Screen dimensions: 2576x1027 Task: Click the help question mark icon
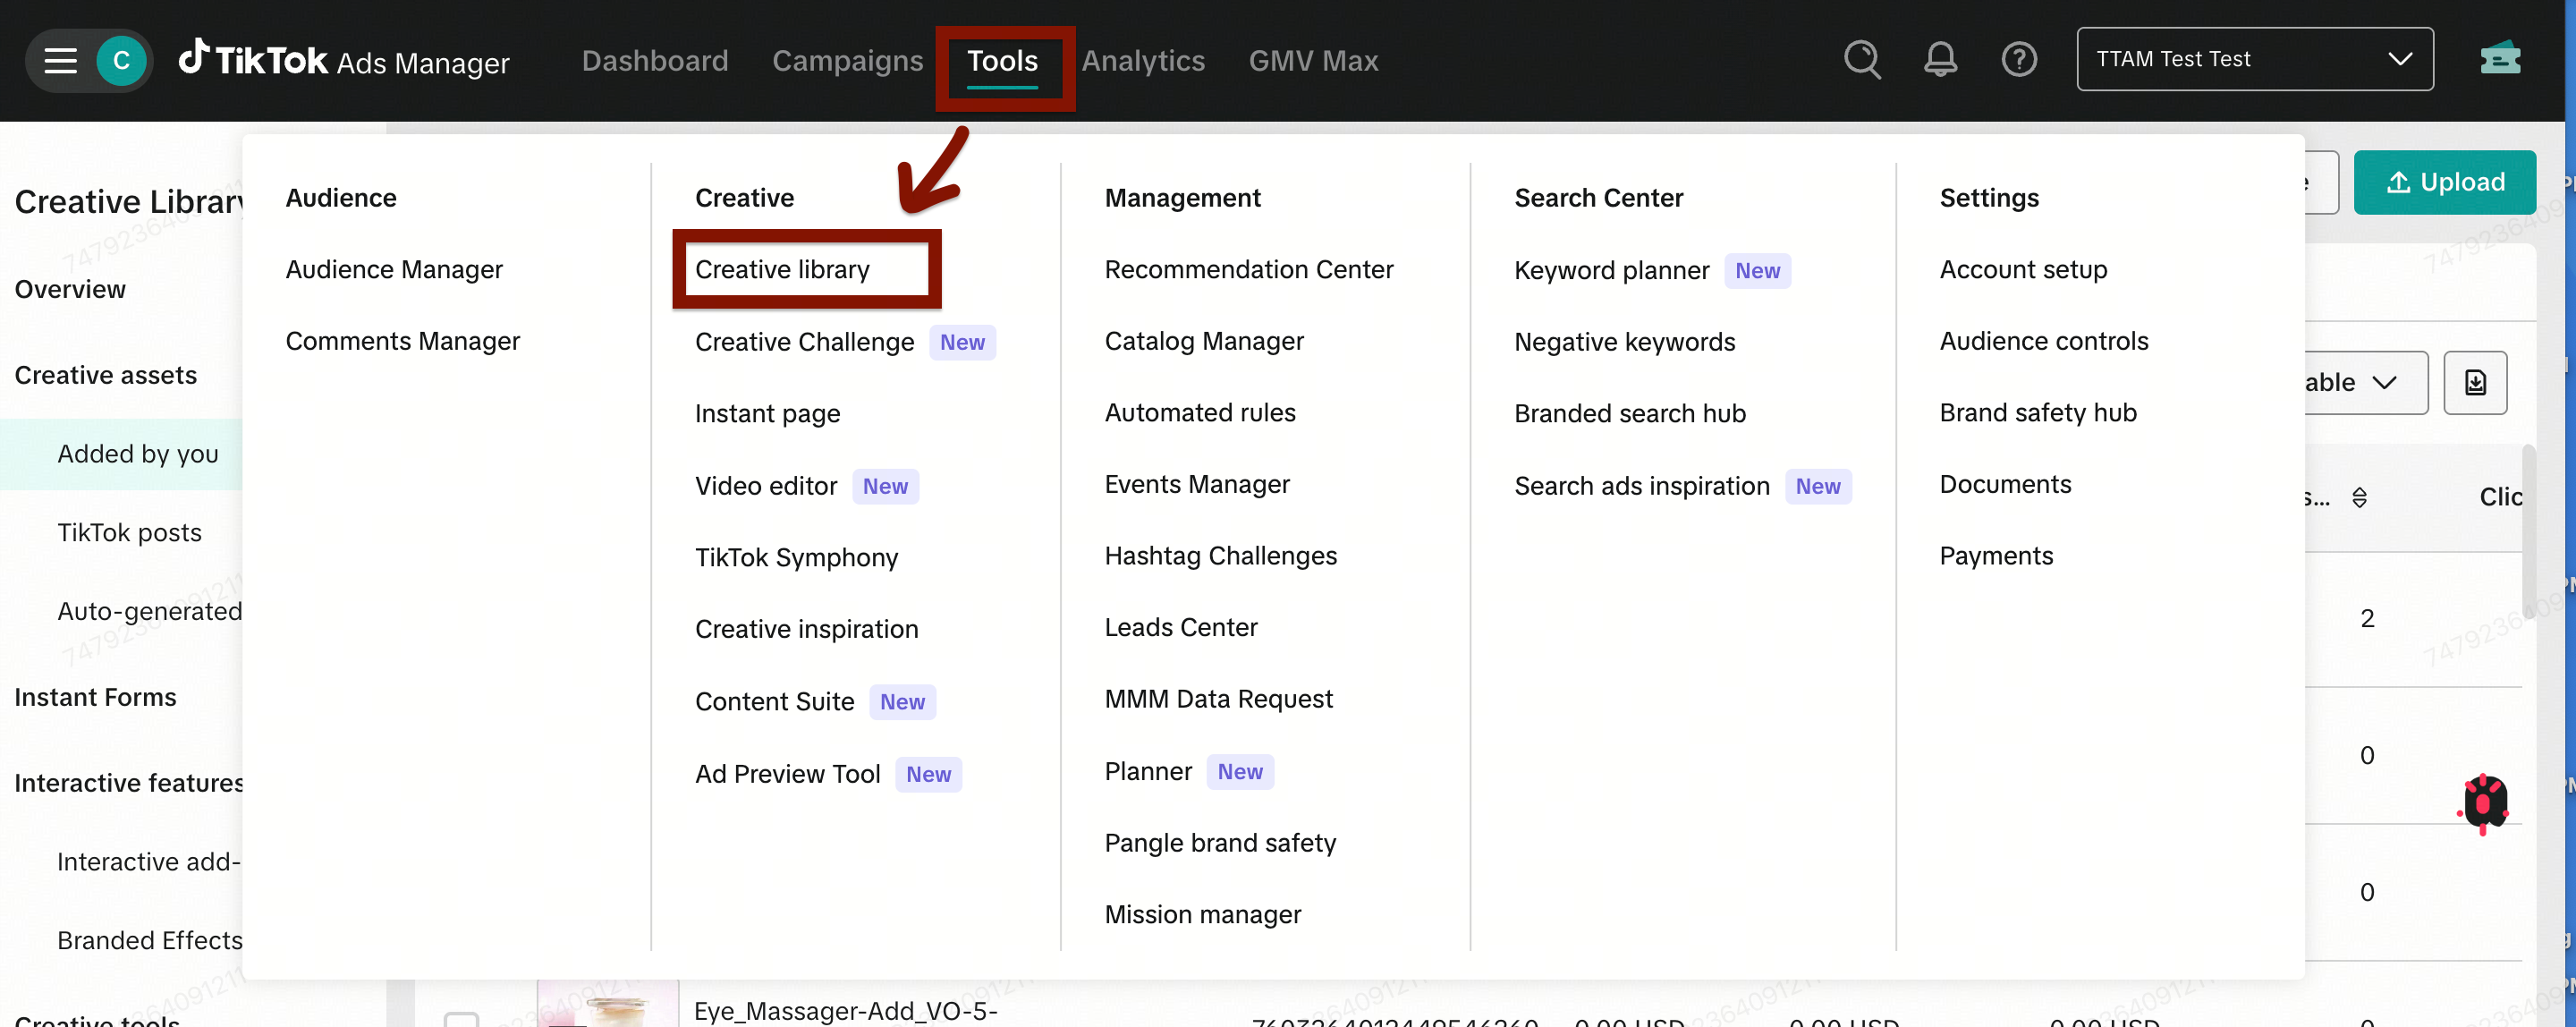click(x=2018, y=60)
